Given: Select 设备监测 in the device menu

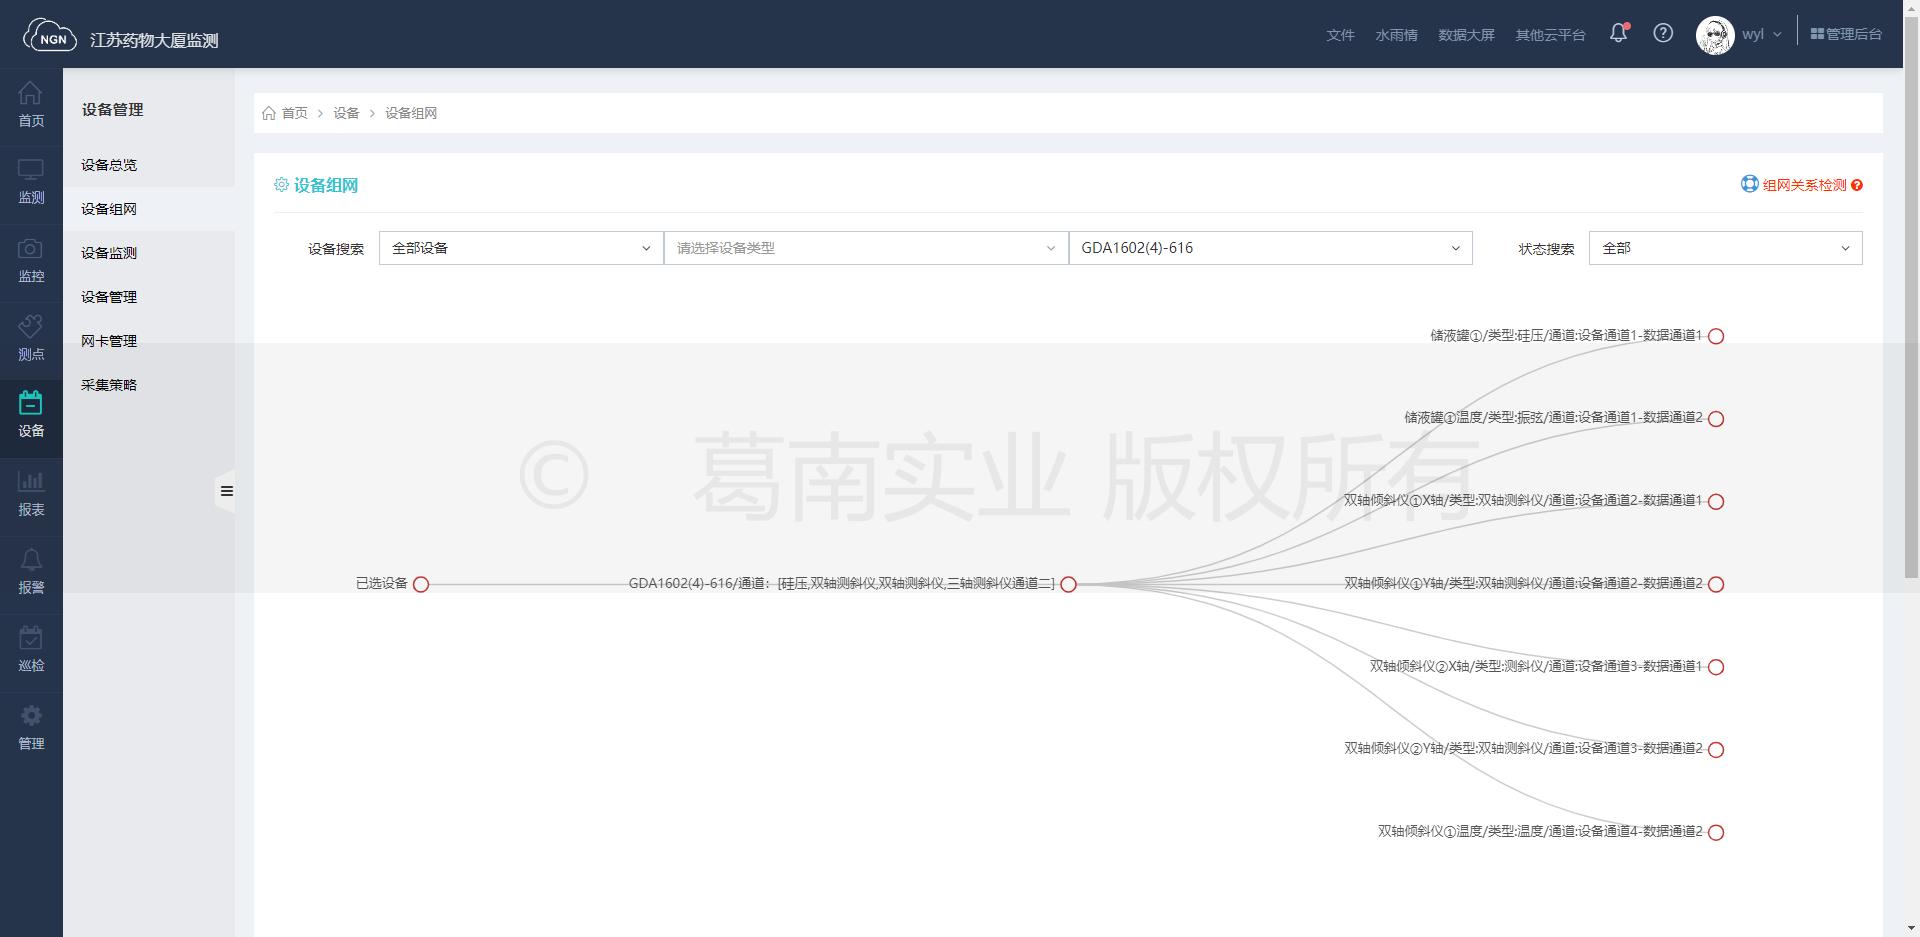Looking at the screenshot, I should [109, 253].
